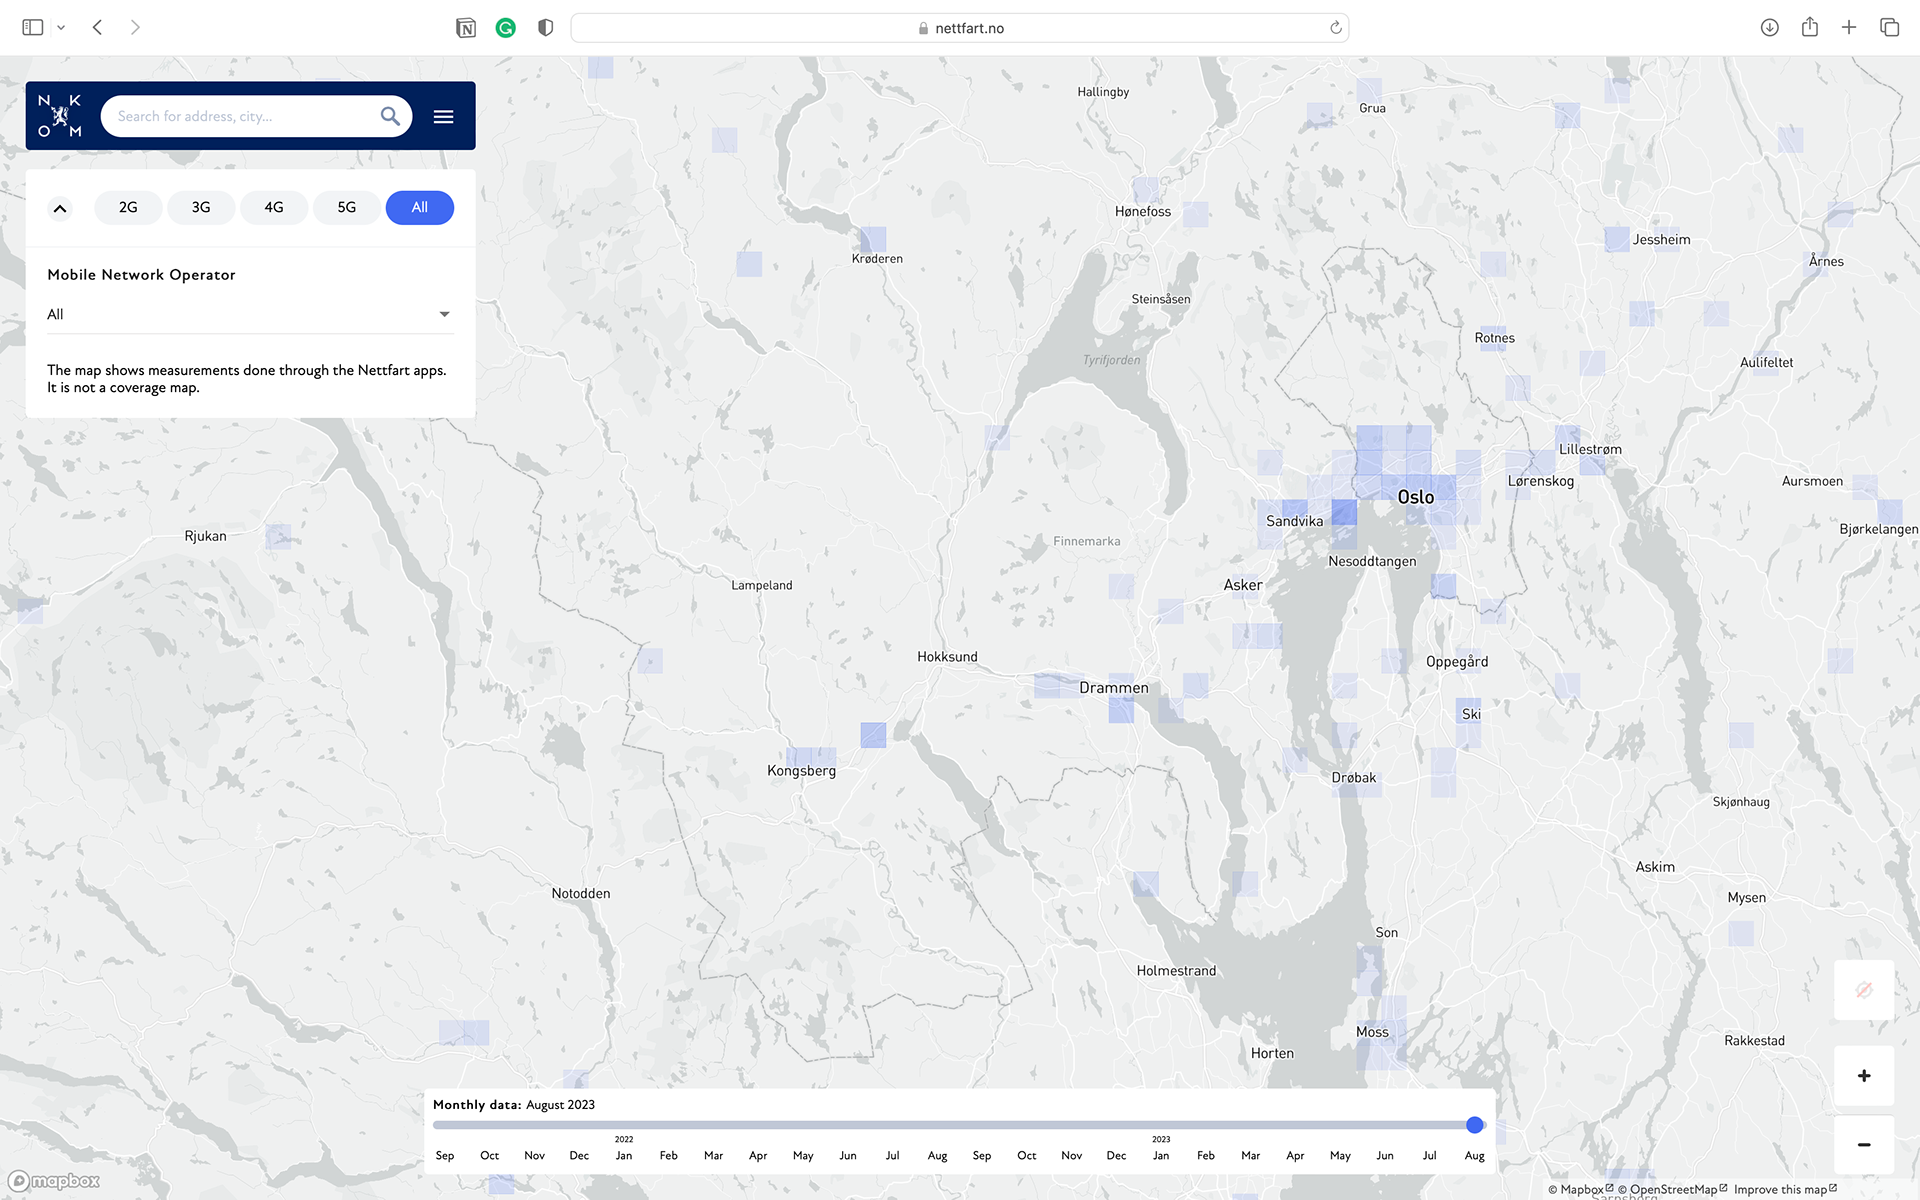Click the Safari share icon
Screen dimensions: 1920x1200
(x=1809, y=28)
